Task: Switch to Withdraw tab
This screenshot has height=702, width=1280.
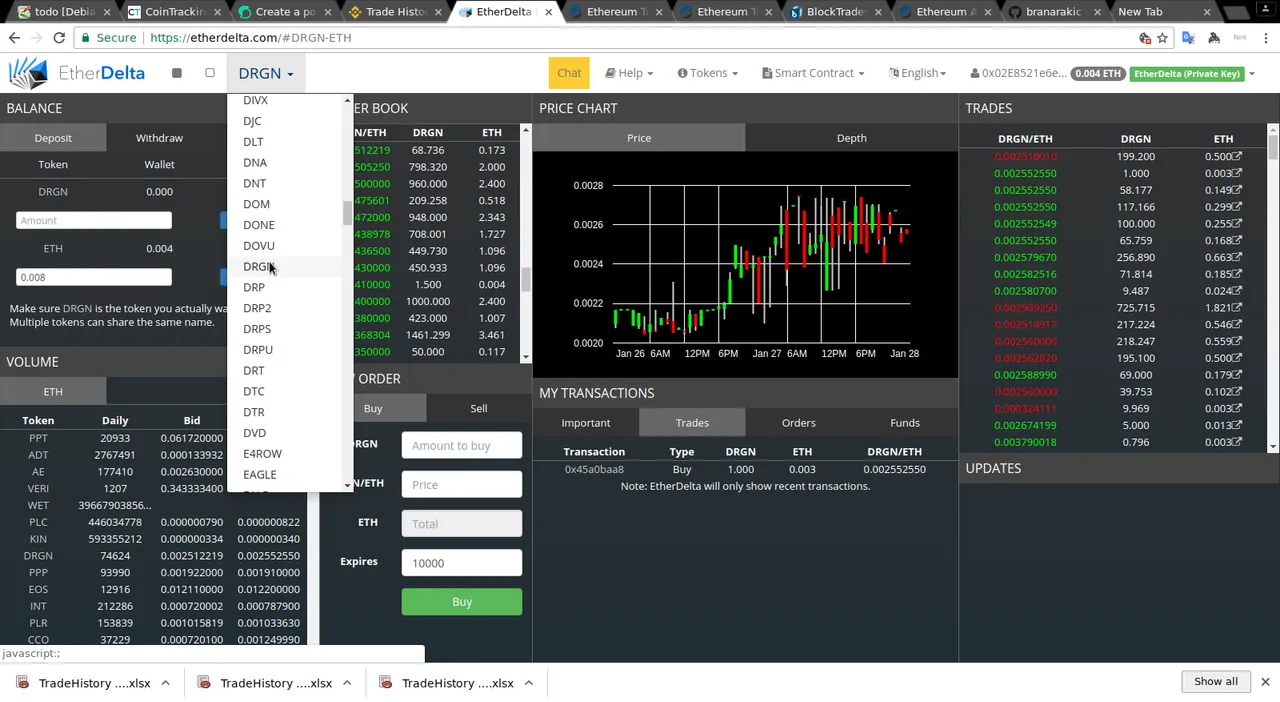Action: point(159,138)
